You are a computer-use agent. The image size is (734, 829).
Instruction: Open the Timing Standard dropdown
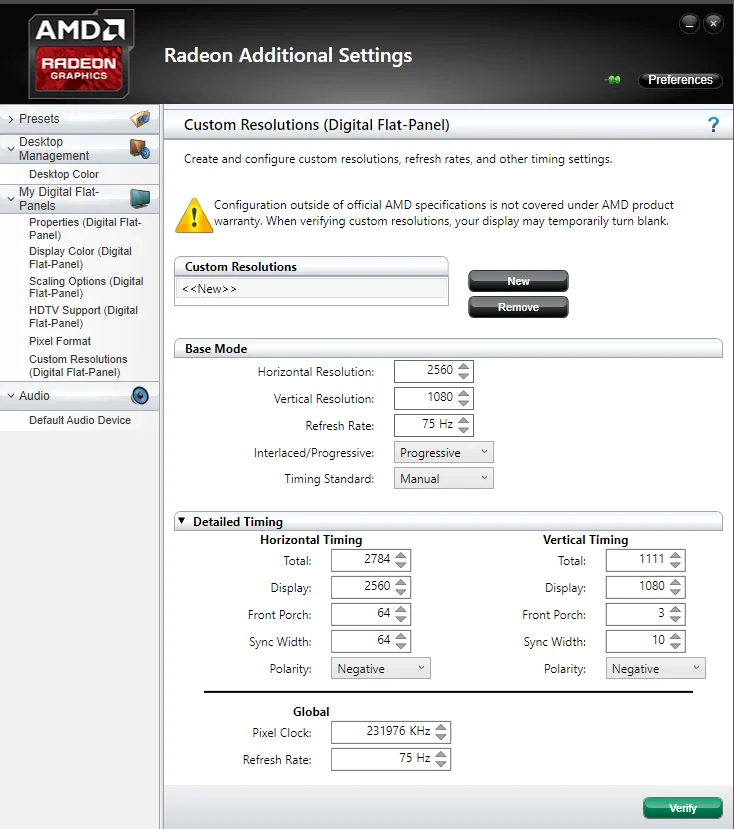444,478
